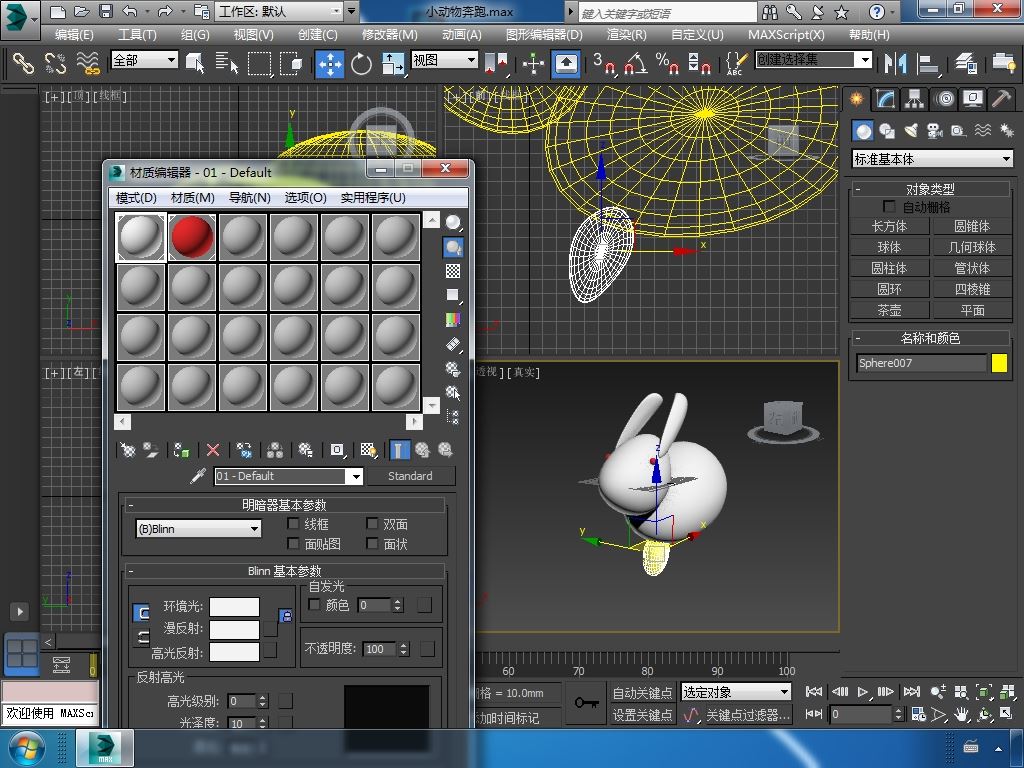
Task: Enable the 线框 wireframe checkbox
Action: (x=294, y=523)
